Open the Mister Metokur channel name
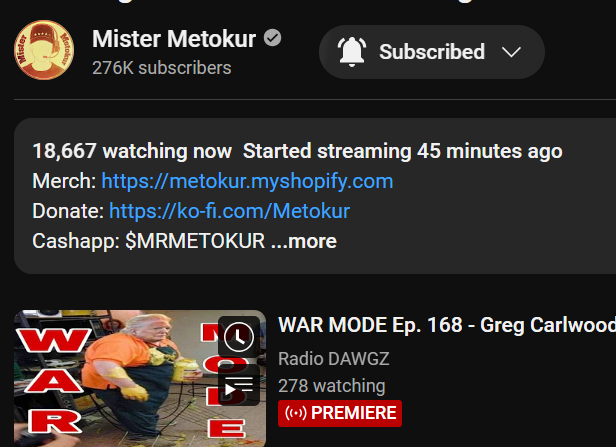Image resolution: width=616 pixels, height=447 pixels. [174, 38]
